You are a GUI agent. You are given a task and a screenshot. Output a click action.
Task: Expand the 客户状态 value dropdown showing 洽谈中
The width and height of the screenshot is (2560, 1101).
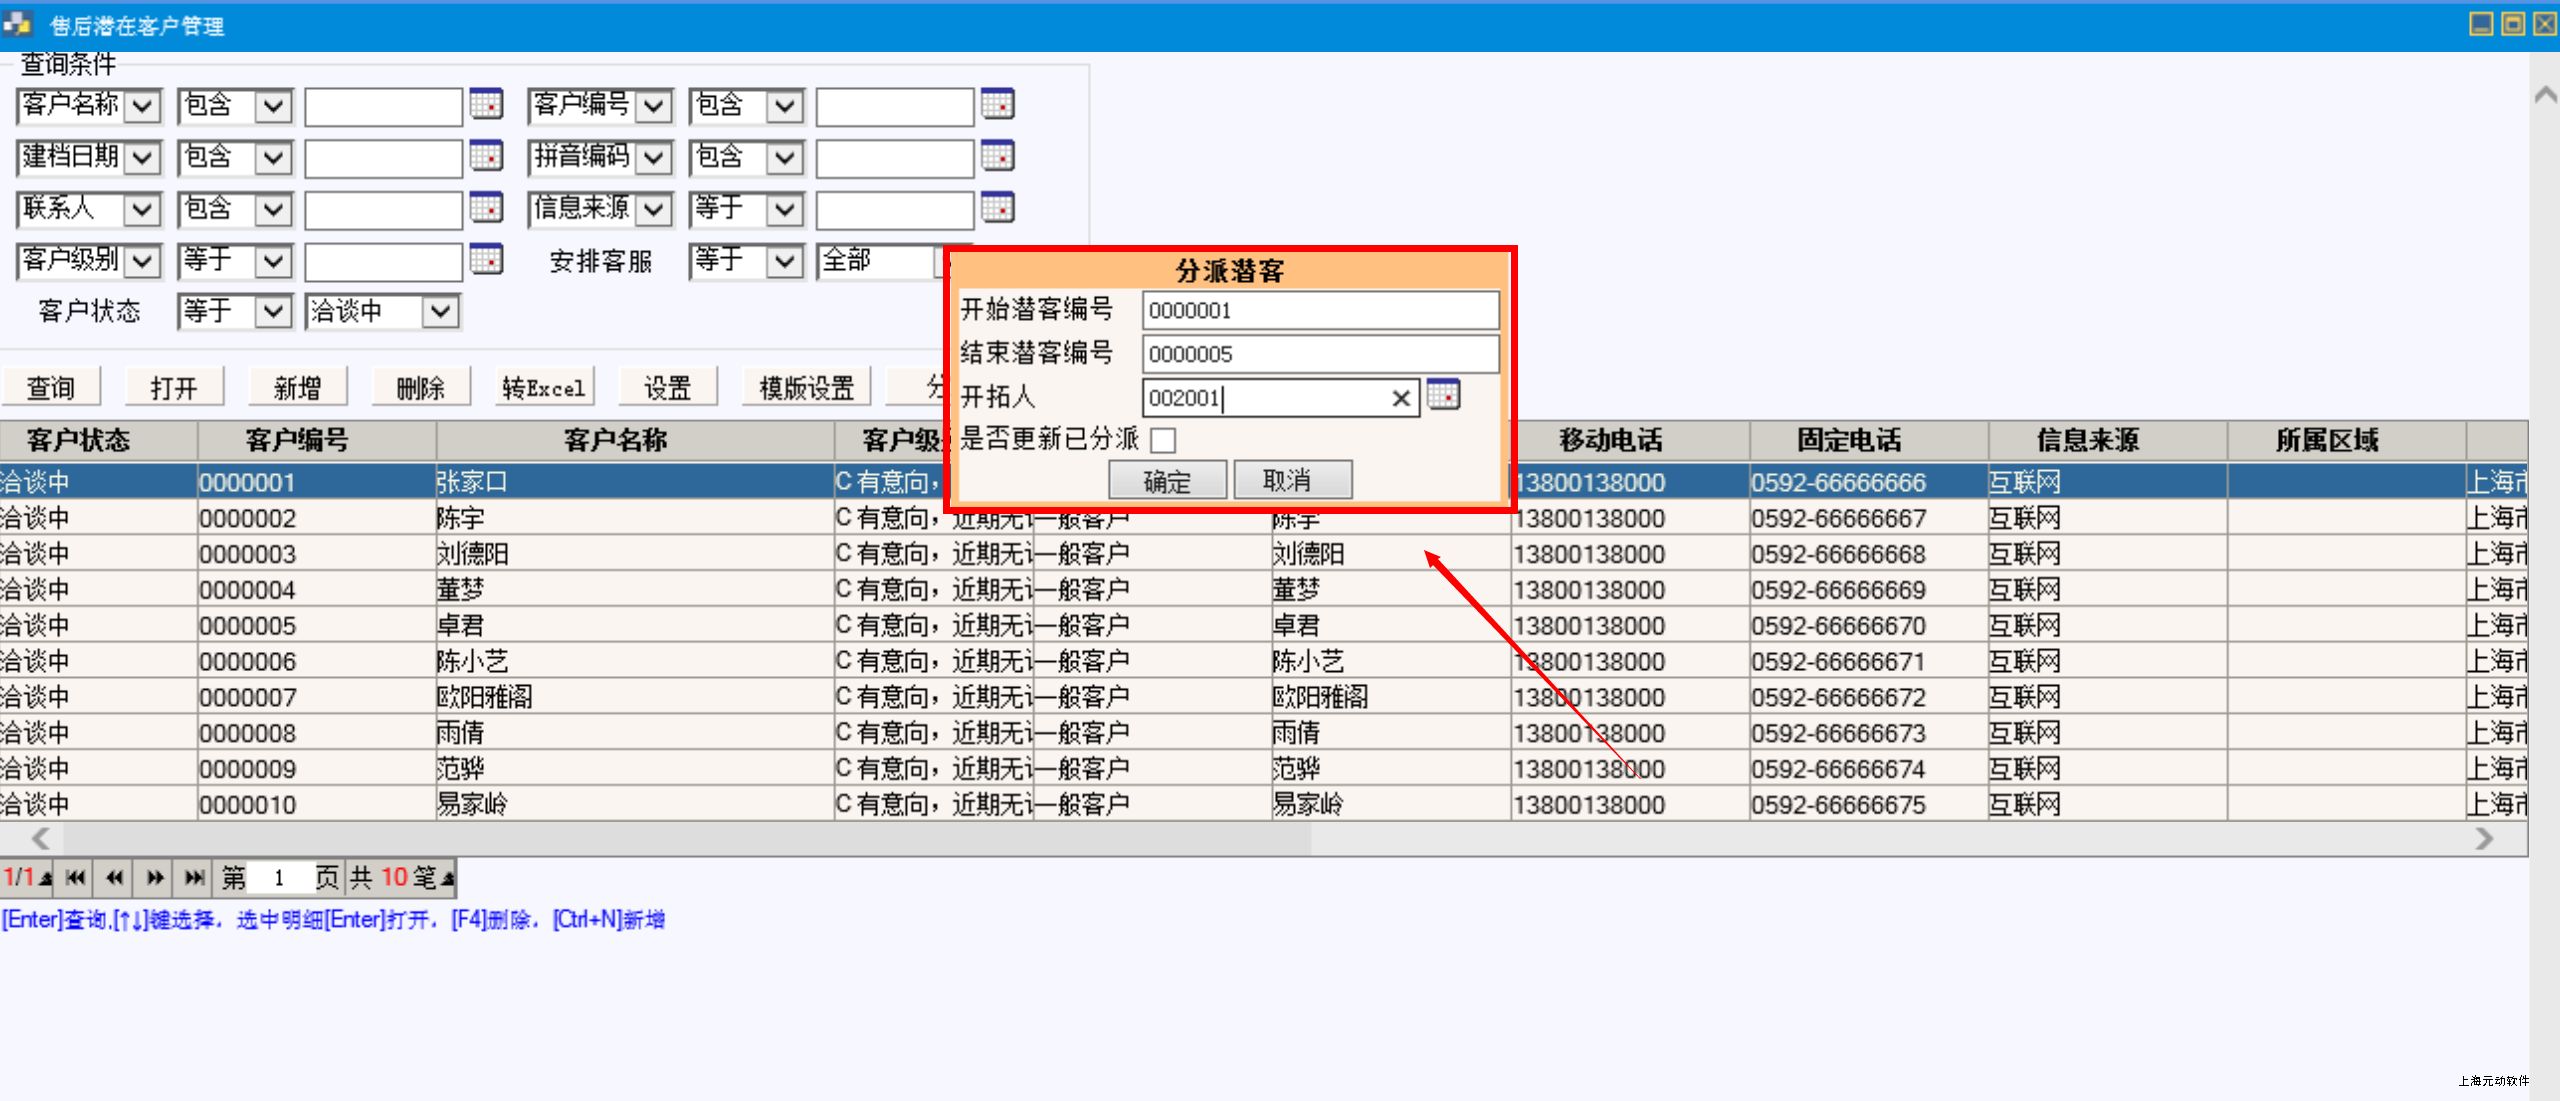pos(440,312)
